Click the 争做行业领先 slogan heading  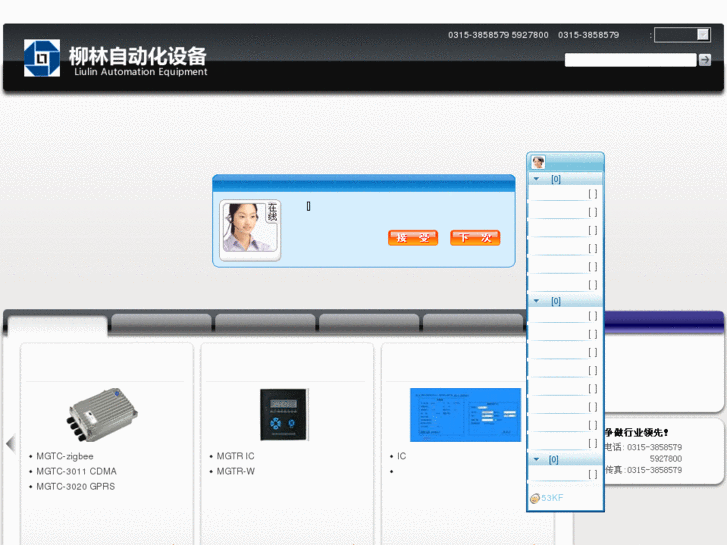tap(636, 432)
